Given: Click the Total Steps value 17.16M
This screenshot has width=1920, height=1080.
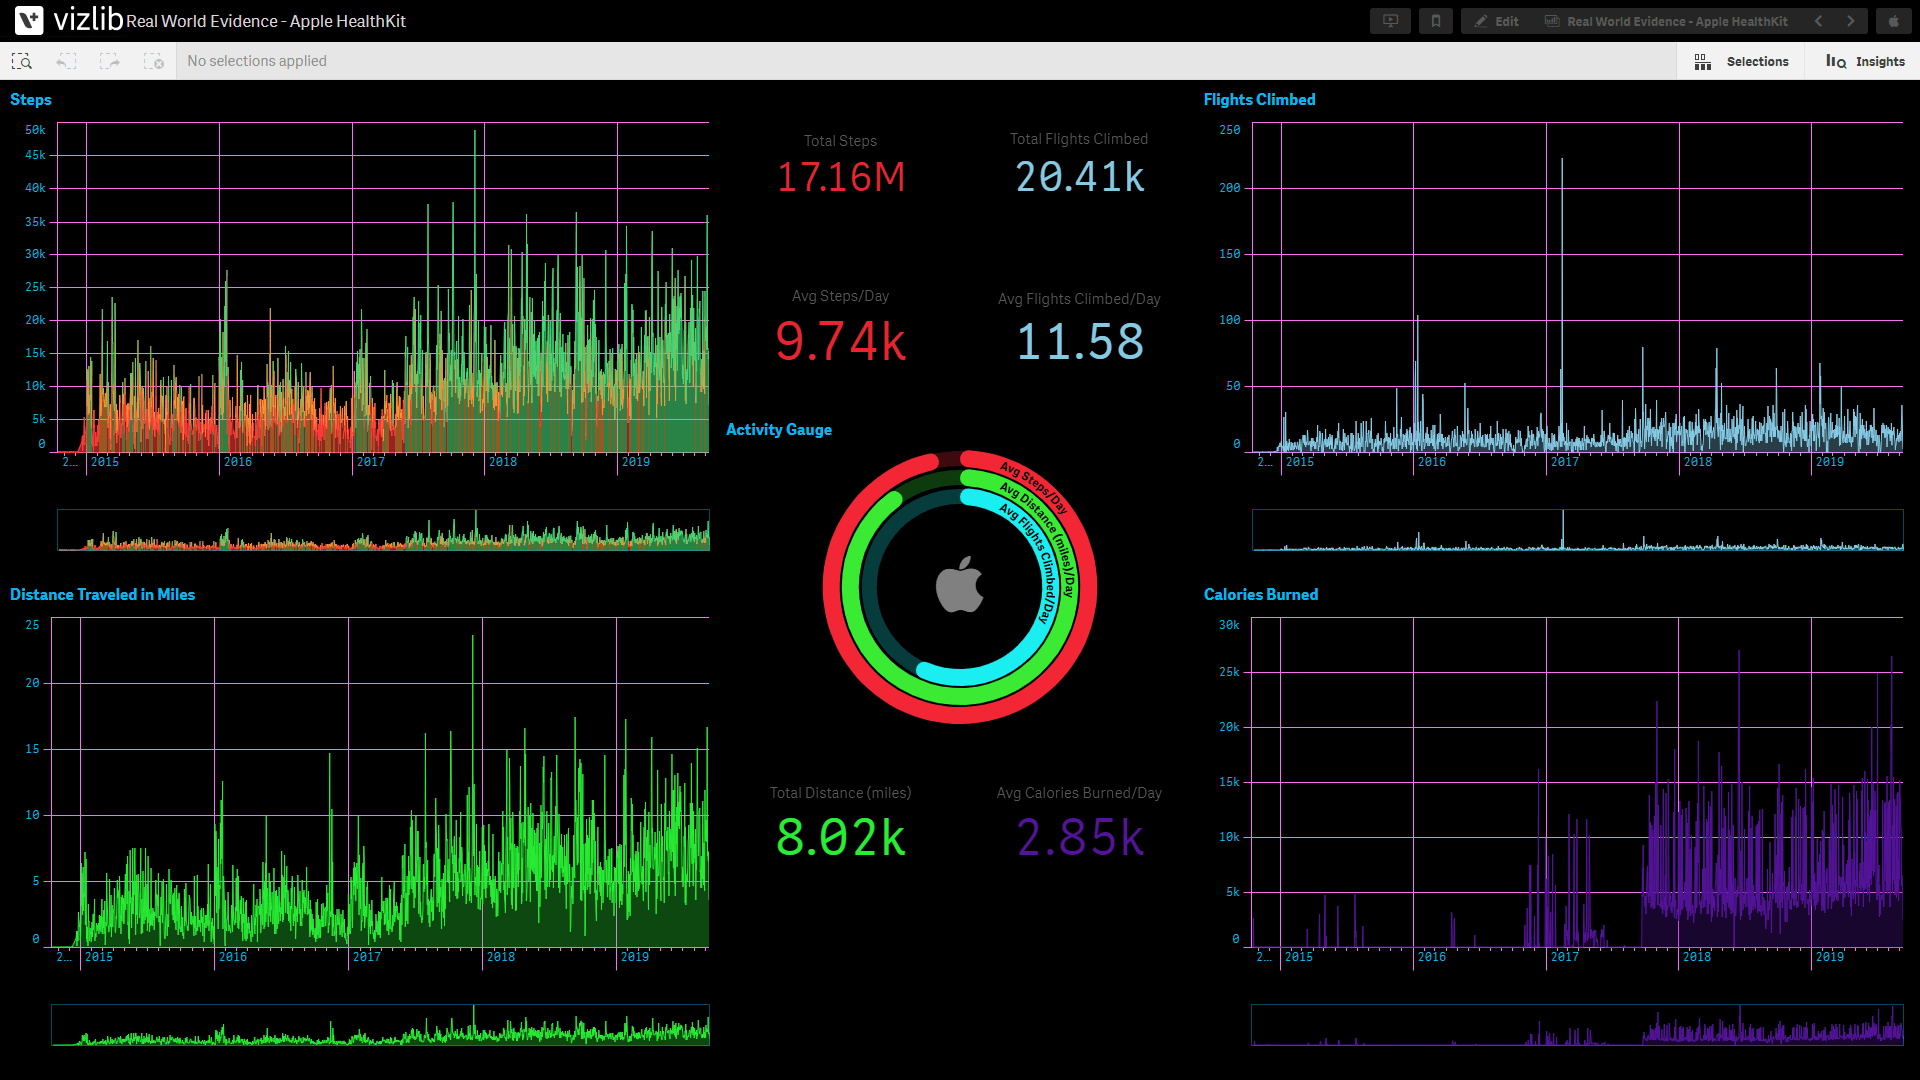Looking at the screenshot, I should coord(841,178).
